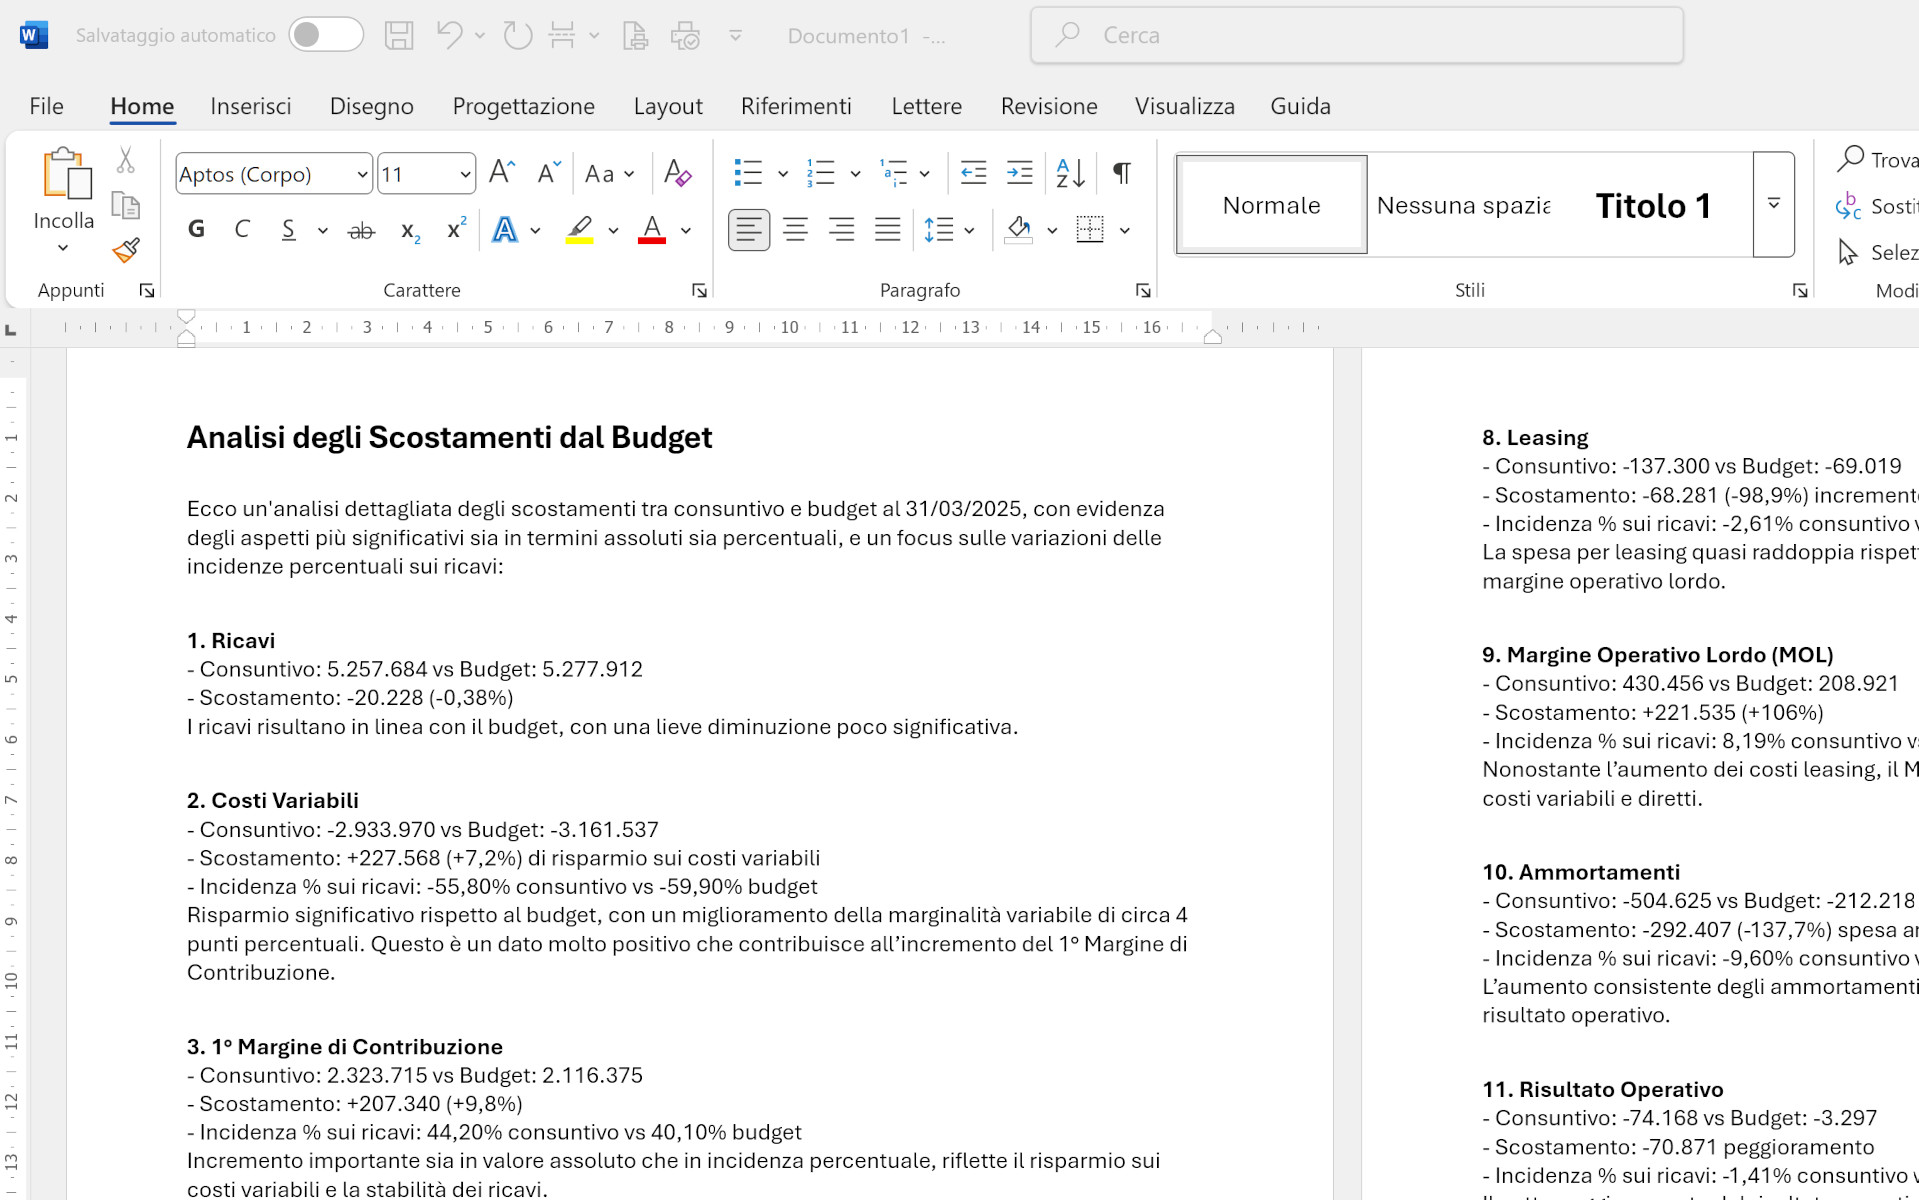
Task: Switch to the Disegno tab
Action: [372, 106]
